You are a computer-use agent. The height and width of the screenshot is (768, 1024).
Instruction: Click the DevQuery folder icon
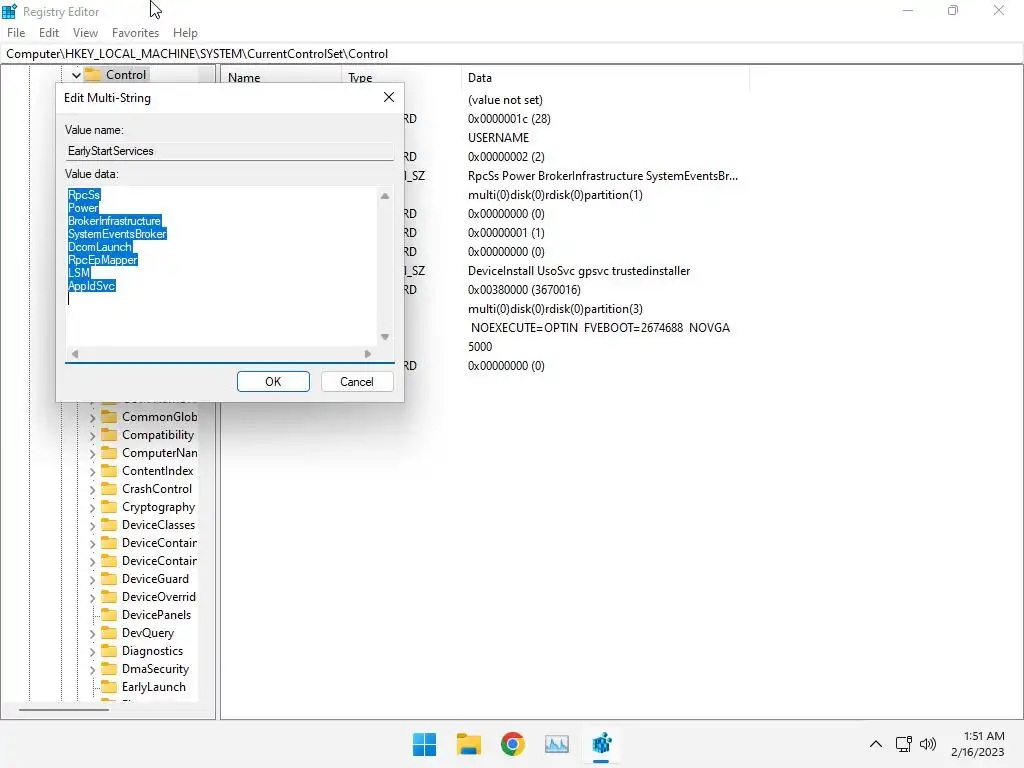pyautogui.click(x=109, y=633)
